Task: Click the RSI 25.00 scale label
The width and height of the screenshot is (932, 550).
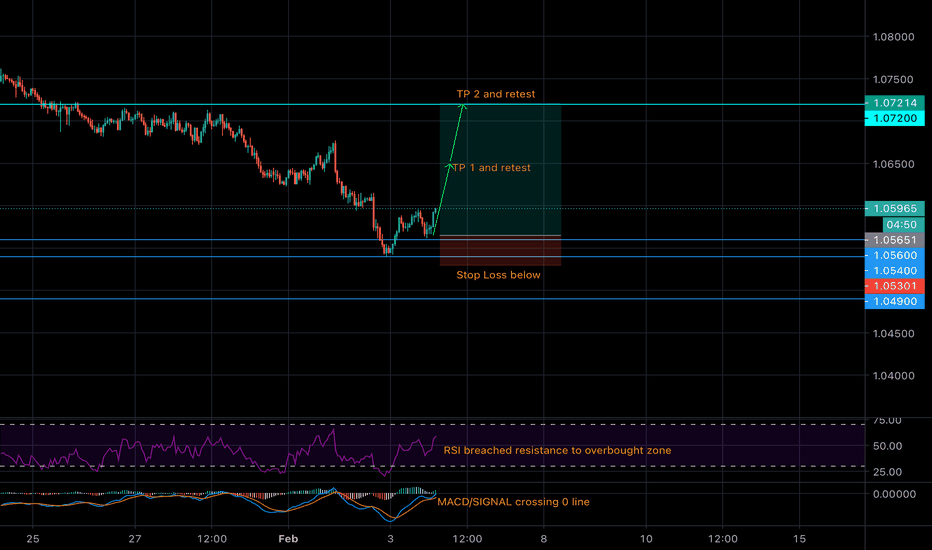Action: (887, 472)
